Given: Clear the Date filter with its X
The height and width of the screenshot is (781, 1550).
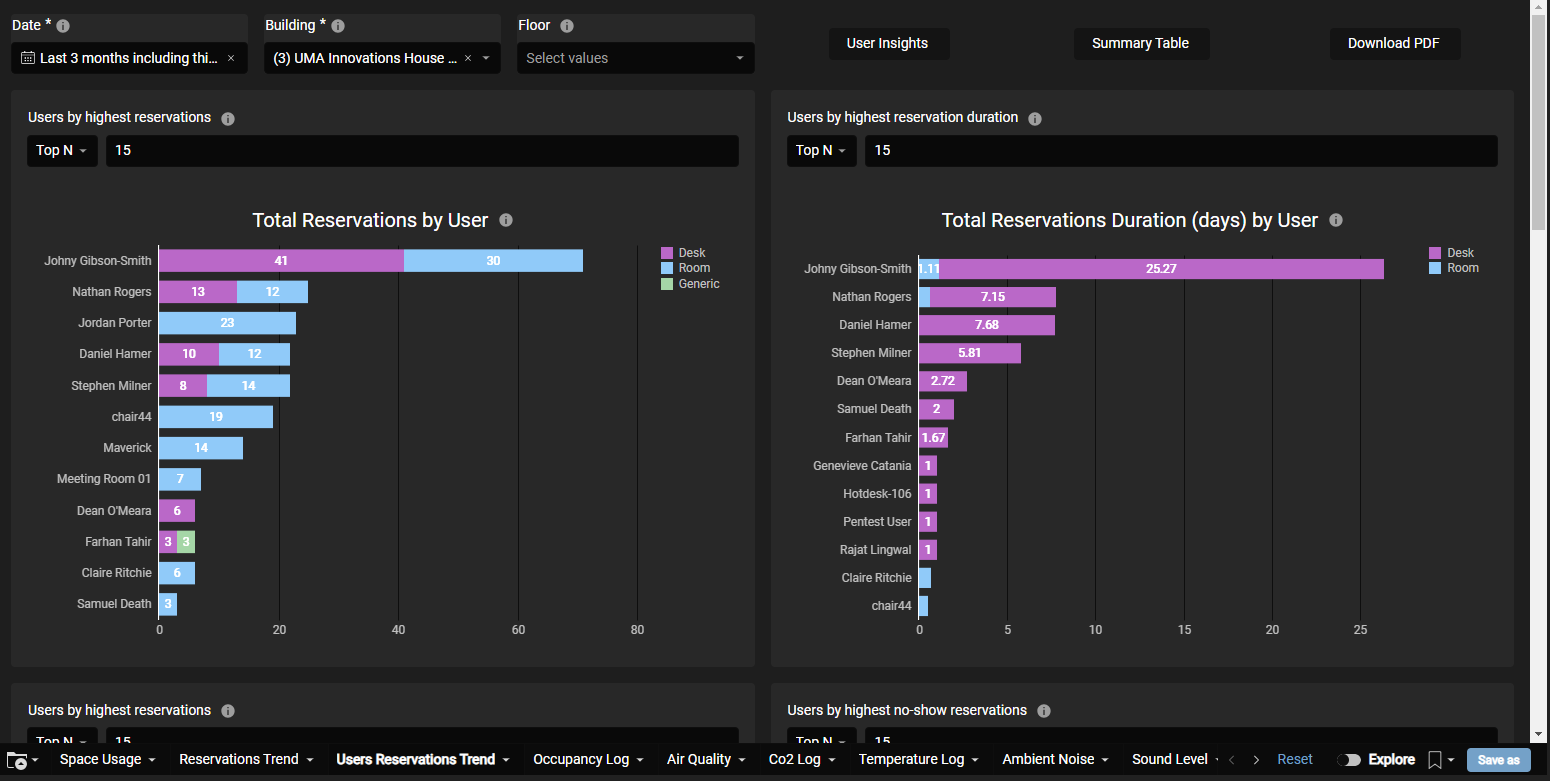Looking at the screenshot, I should point(231,58).
